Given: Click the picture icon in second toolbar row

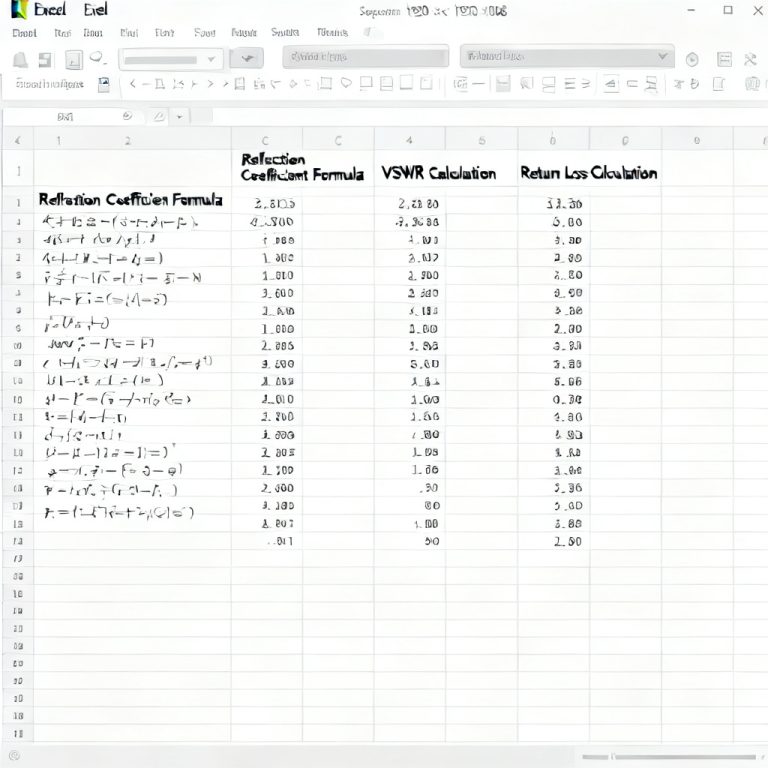Looking at the screenshot, I should pyautogui.click(x=104, y=84).
